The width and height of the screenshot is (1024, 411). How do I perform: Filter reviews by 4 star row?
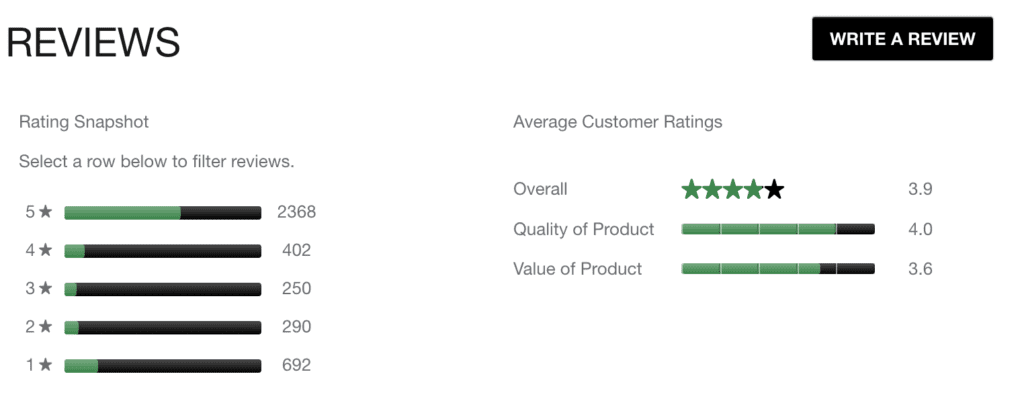point(170,250)
